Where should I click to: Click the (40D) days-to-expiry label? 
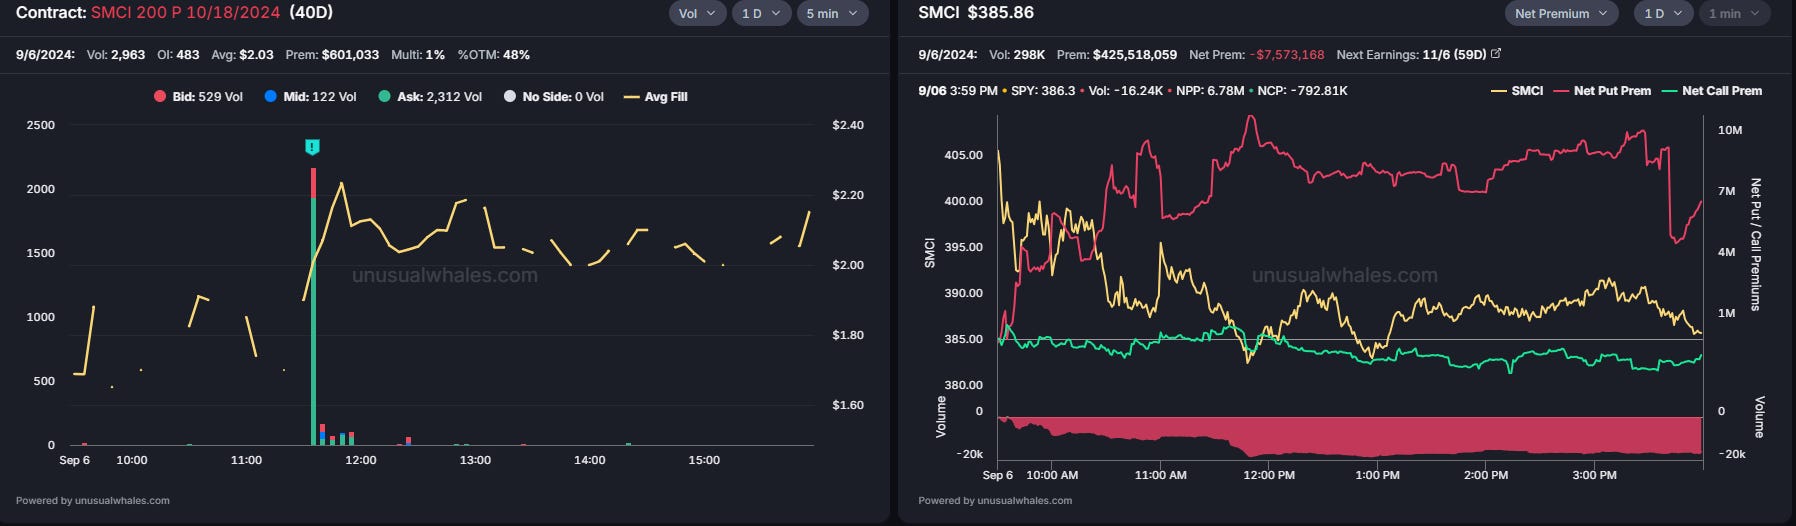pos(311,13)
